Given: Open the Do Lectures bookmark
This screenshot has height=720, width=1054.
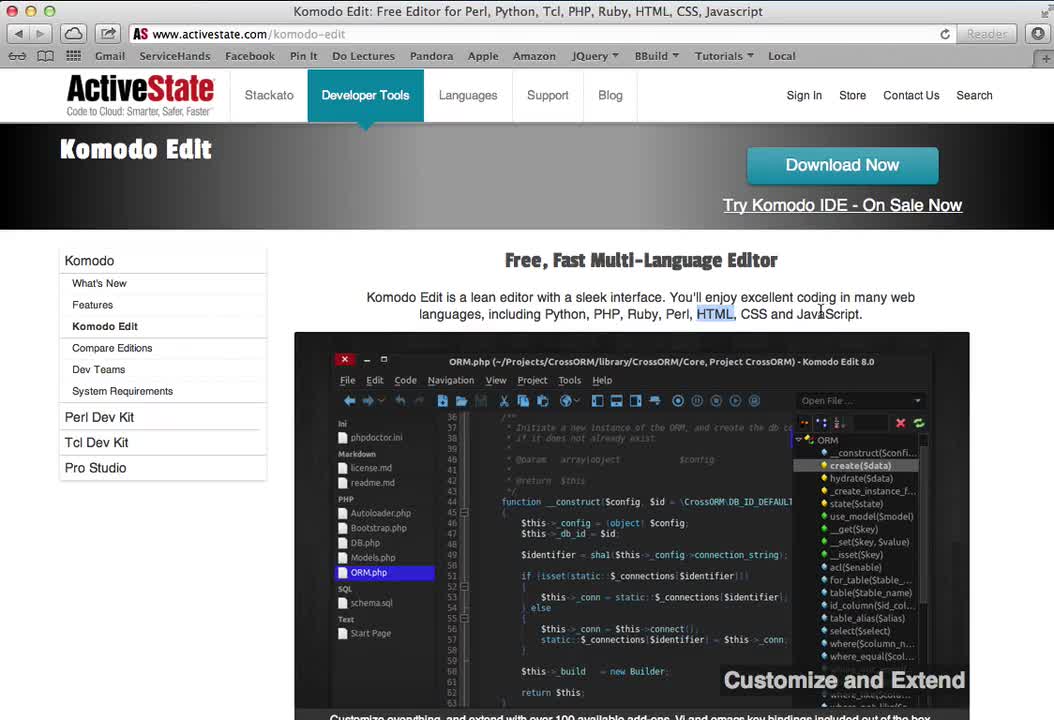Looking at the screenshot, I should pos(364,56).
